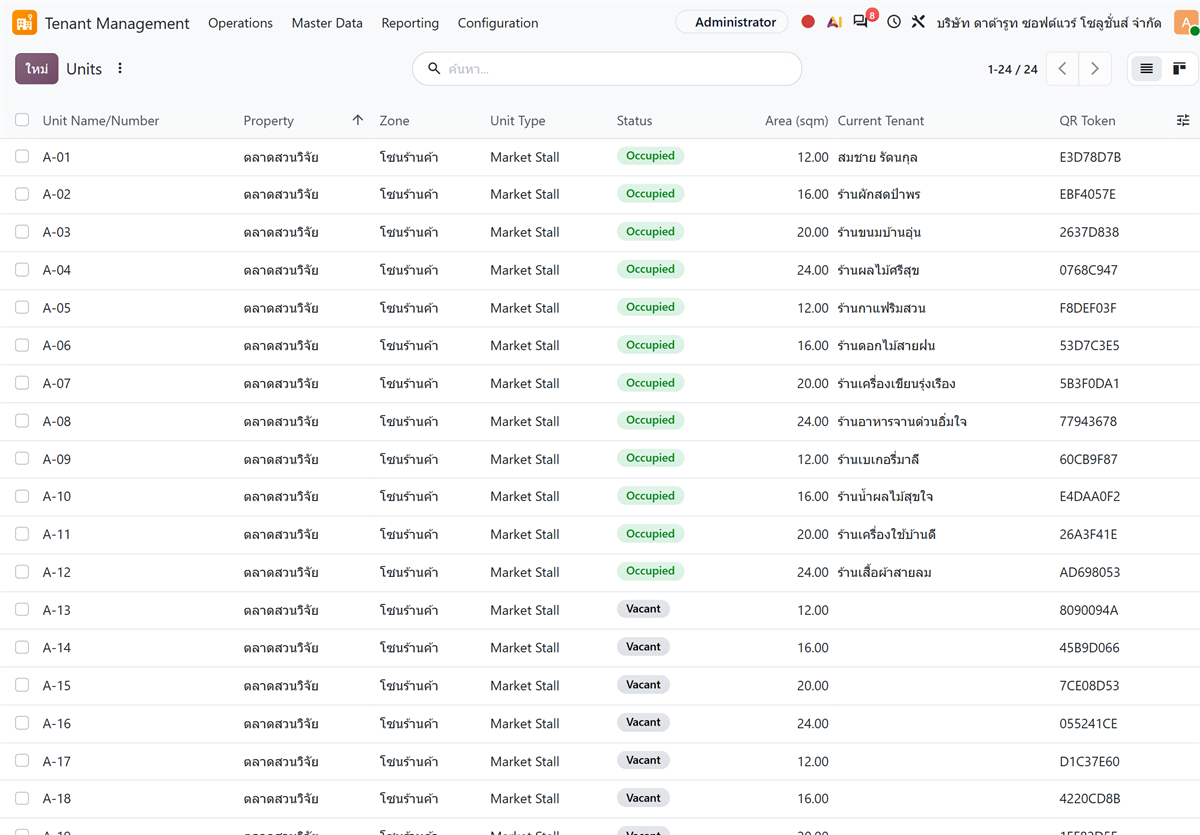The width and height of the screenshot is (1200, 835).
Task: Click the red recording dot icon
Action: click(x=808, y=22)
